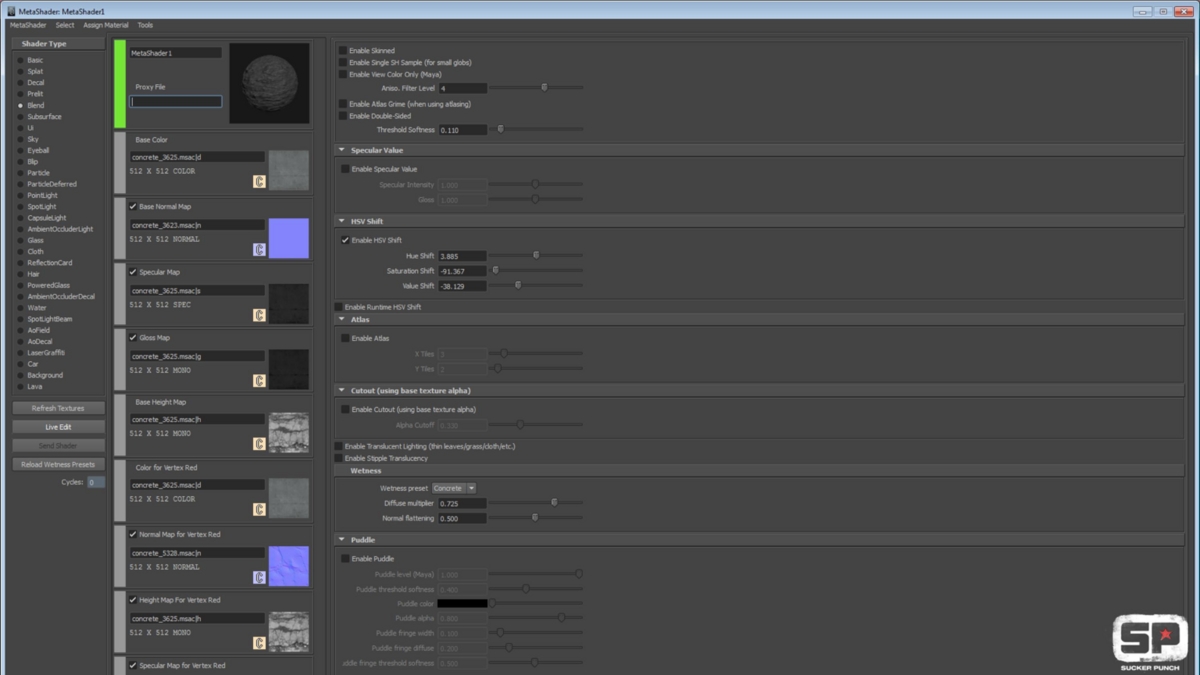Click the Saturation Shift slider
1200x675 pixels.
click(x=535, y=271)
